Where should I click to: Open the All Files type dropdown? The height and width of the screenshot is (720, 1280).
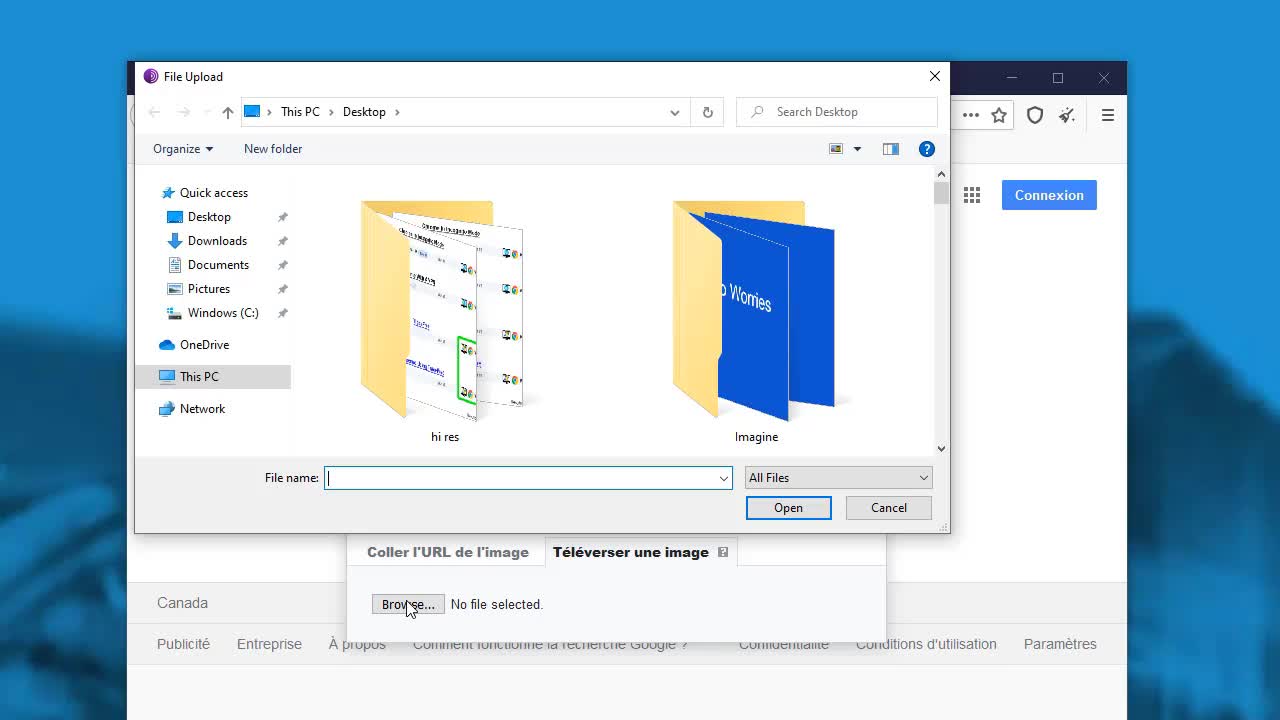point(838,478)
